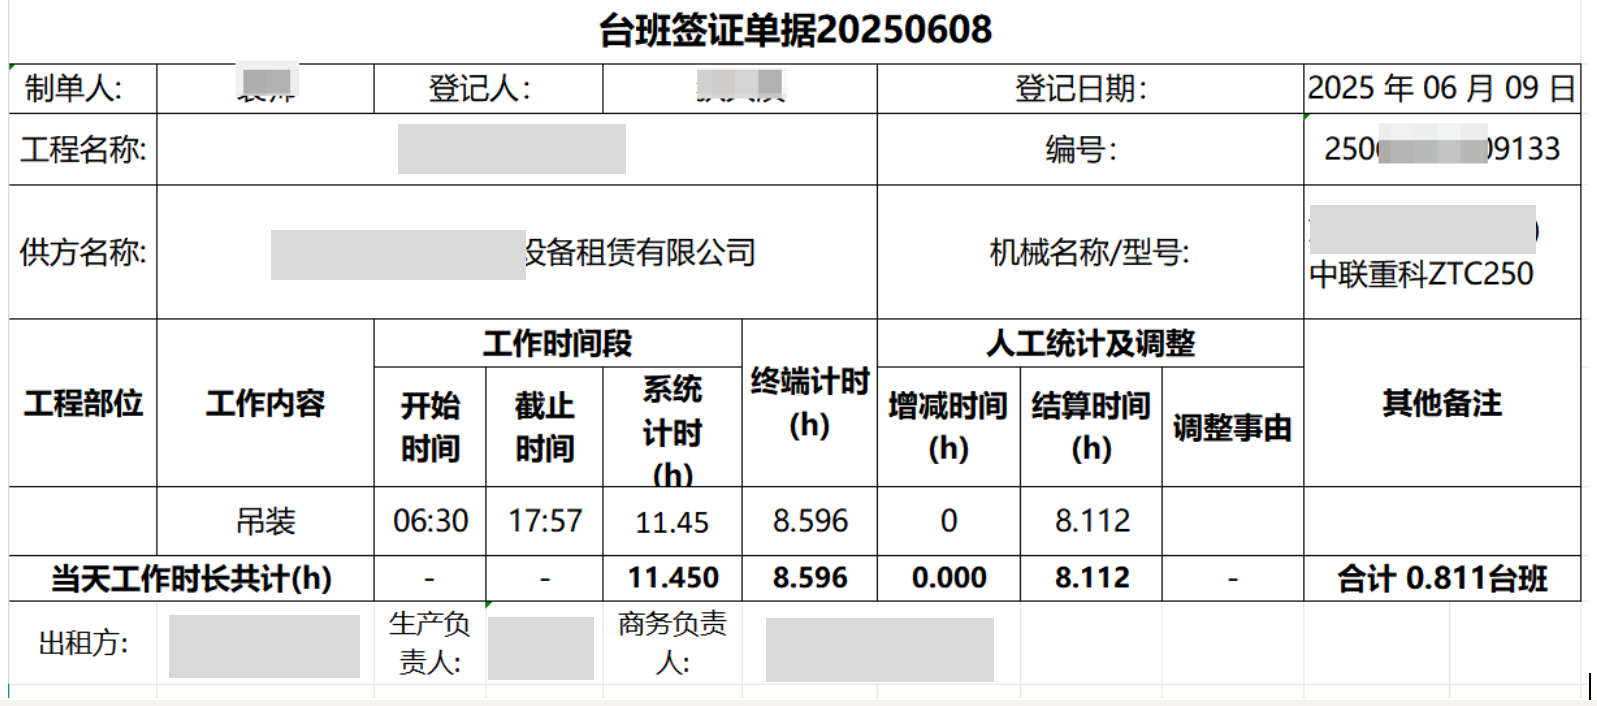Image resolution: width=1597 pixels, height=706 pixels.
Task: Select the 增减时间(h) column header
Action: 948,427
